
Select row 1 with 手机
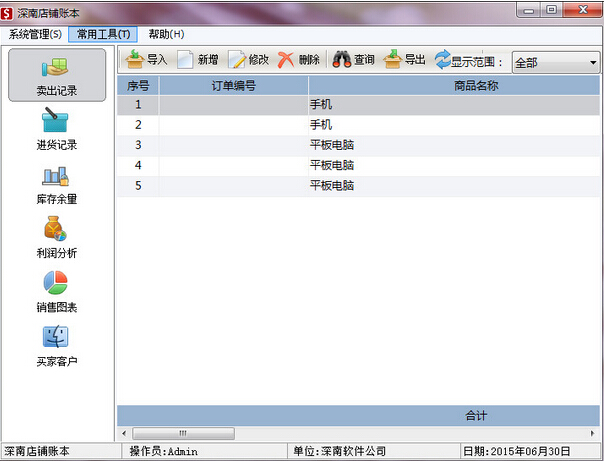[x=359, y=105]
